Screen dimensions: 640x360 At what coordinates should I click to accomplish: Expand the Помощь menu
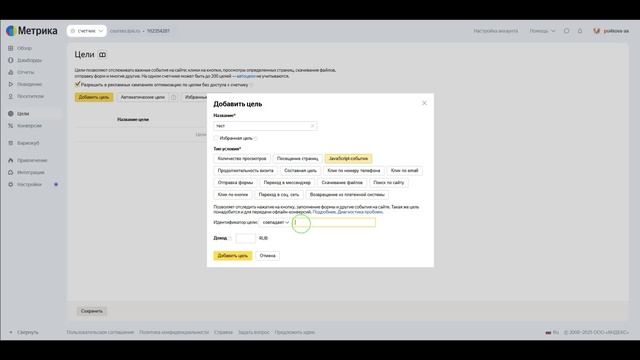coord(542,31)
